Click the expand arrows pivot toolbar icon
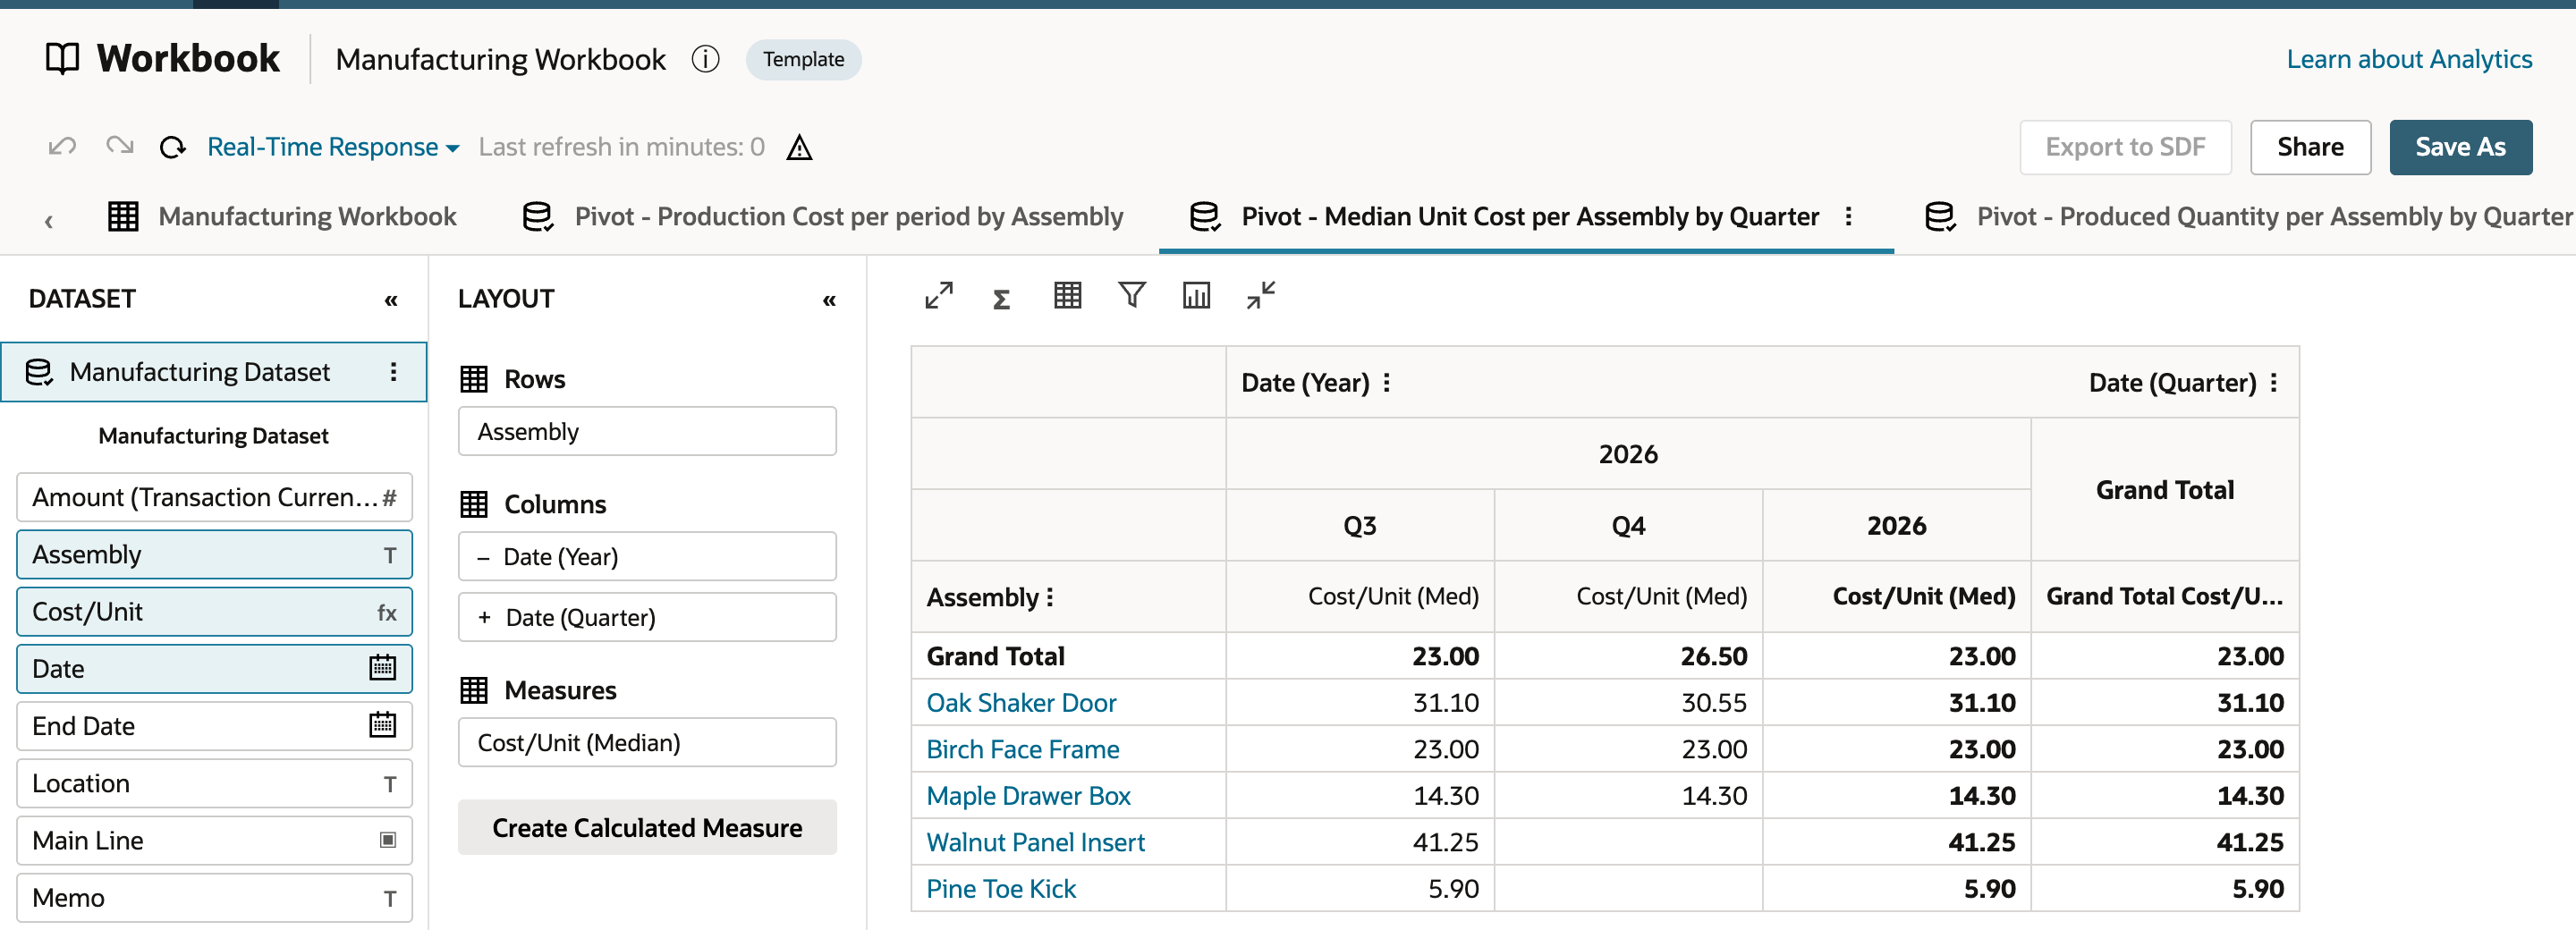The height and width of the screenshot is (930, 2576). coord(938,296)
